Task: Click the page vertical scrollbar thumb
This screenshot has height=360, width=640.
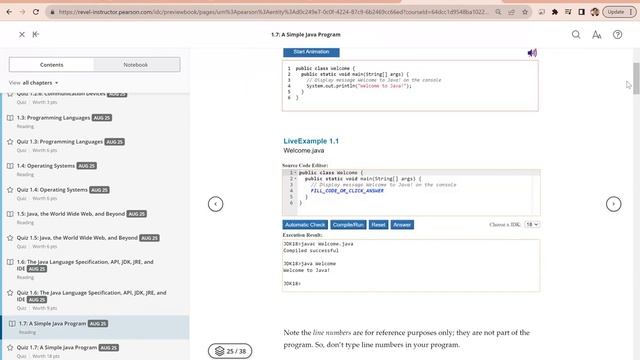Action: (x=636, y=79)
